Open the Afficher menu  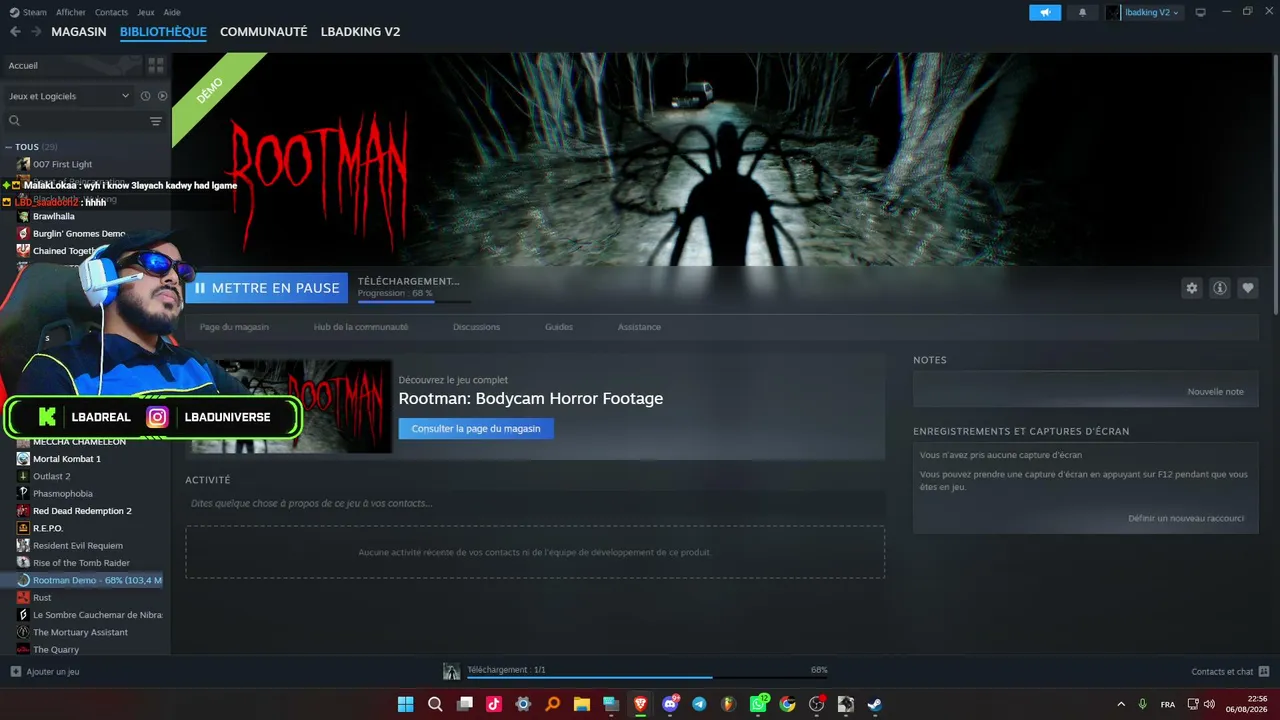coord(71,12)
